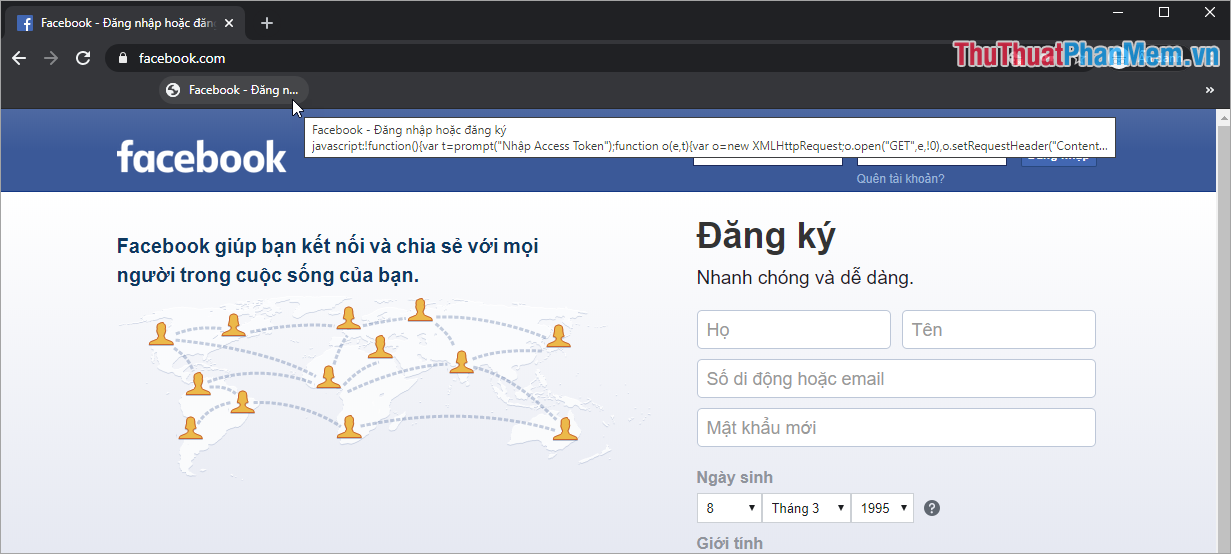Open the 'Facebook - Đăng n...' bookmark
This screenshot has width=1231, height=554.
[x=233, y=90]
